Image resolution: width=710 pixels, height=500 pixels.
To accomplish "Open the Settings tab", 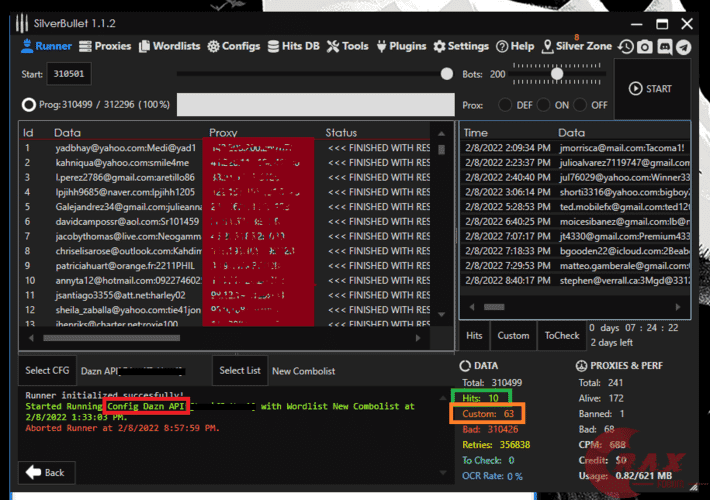I will click(x=461, y=46).
